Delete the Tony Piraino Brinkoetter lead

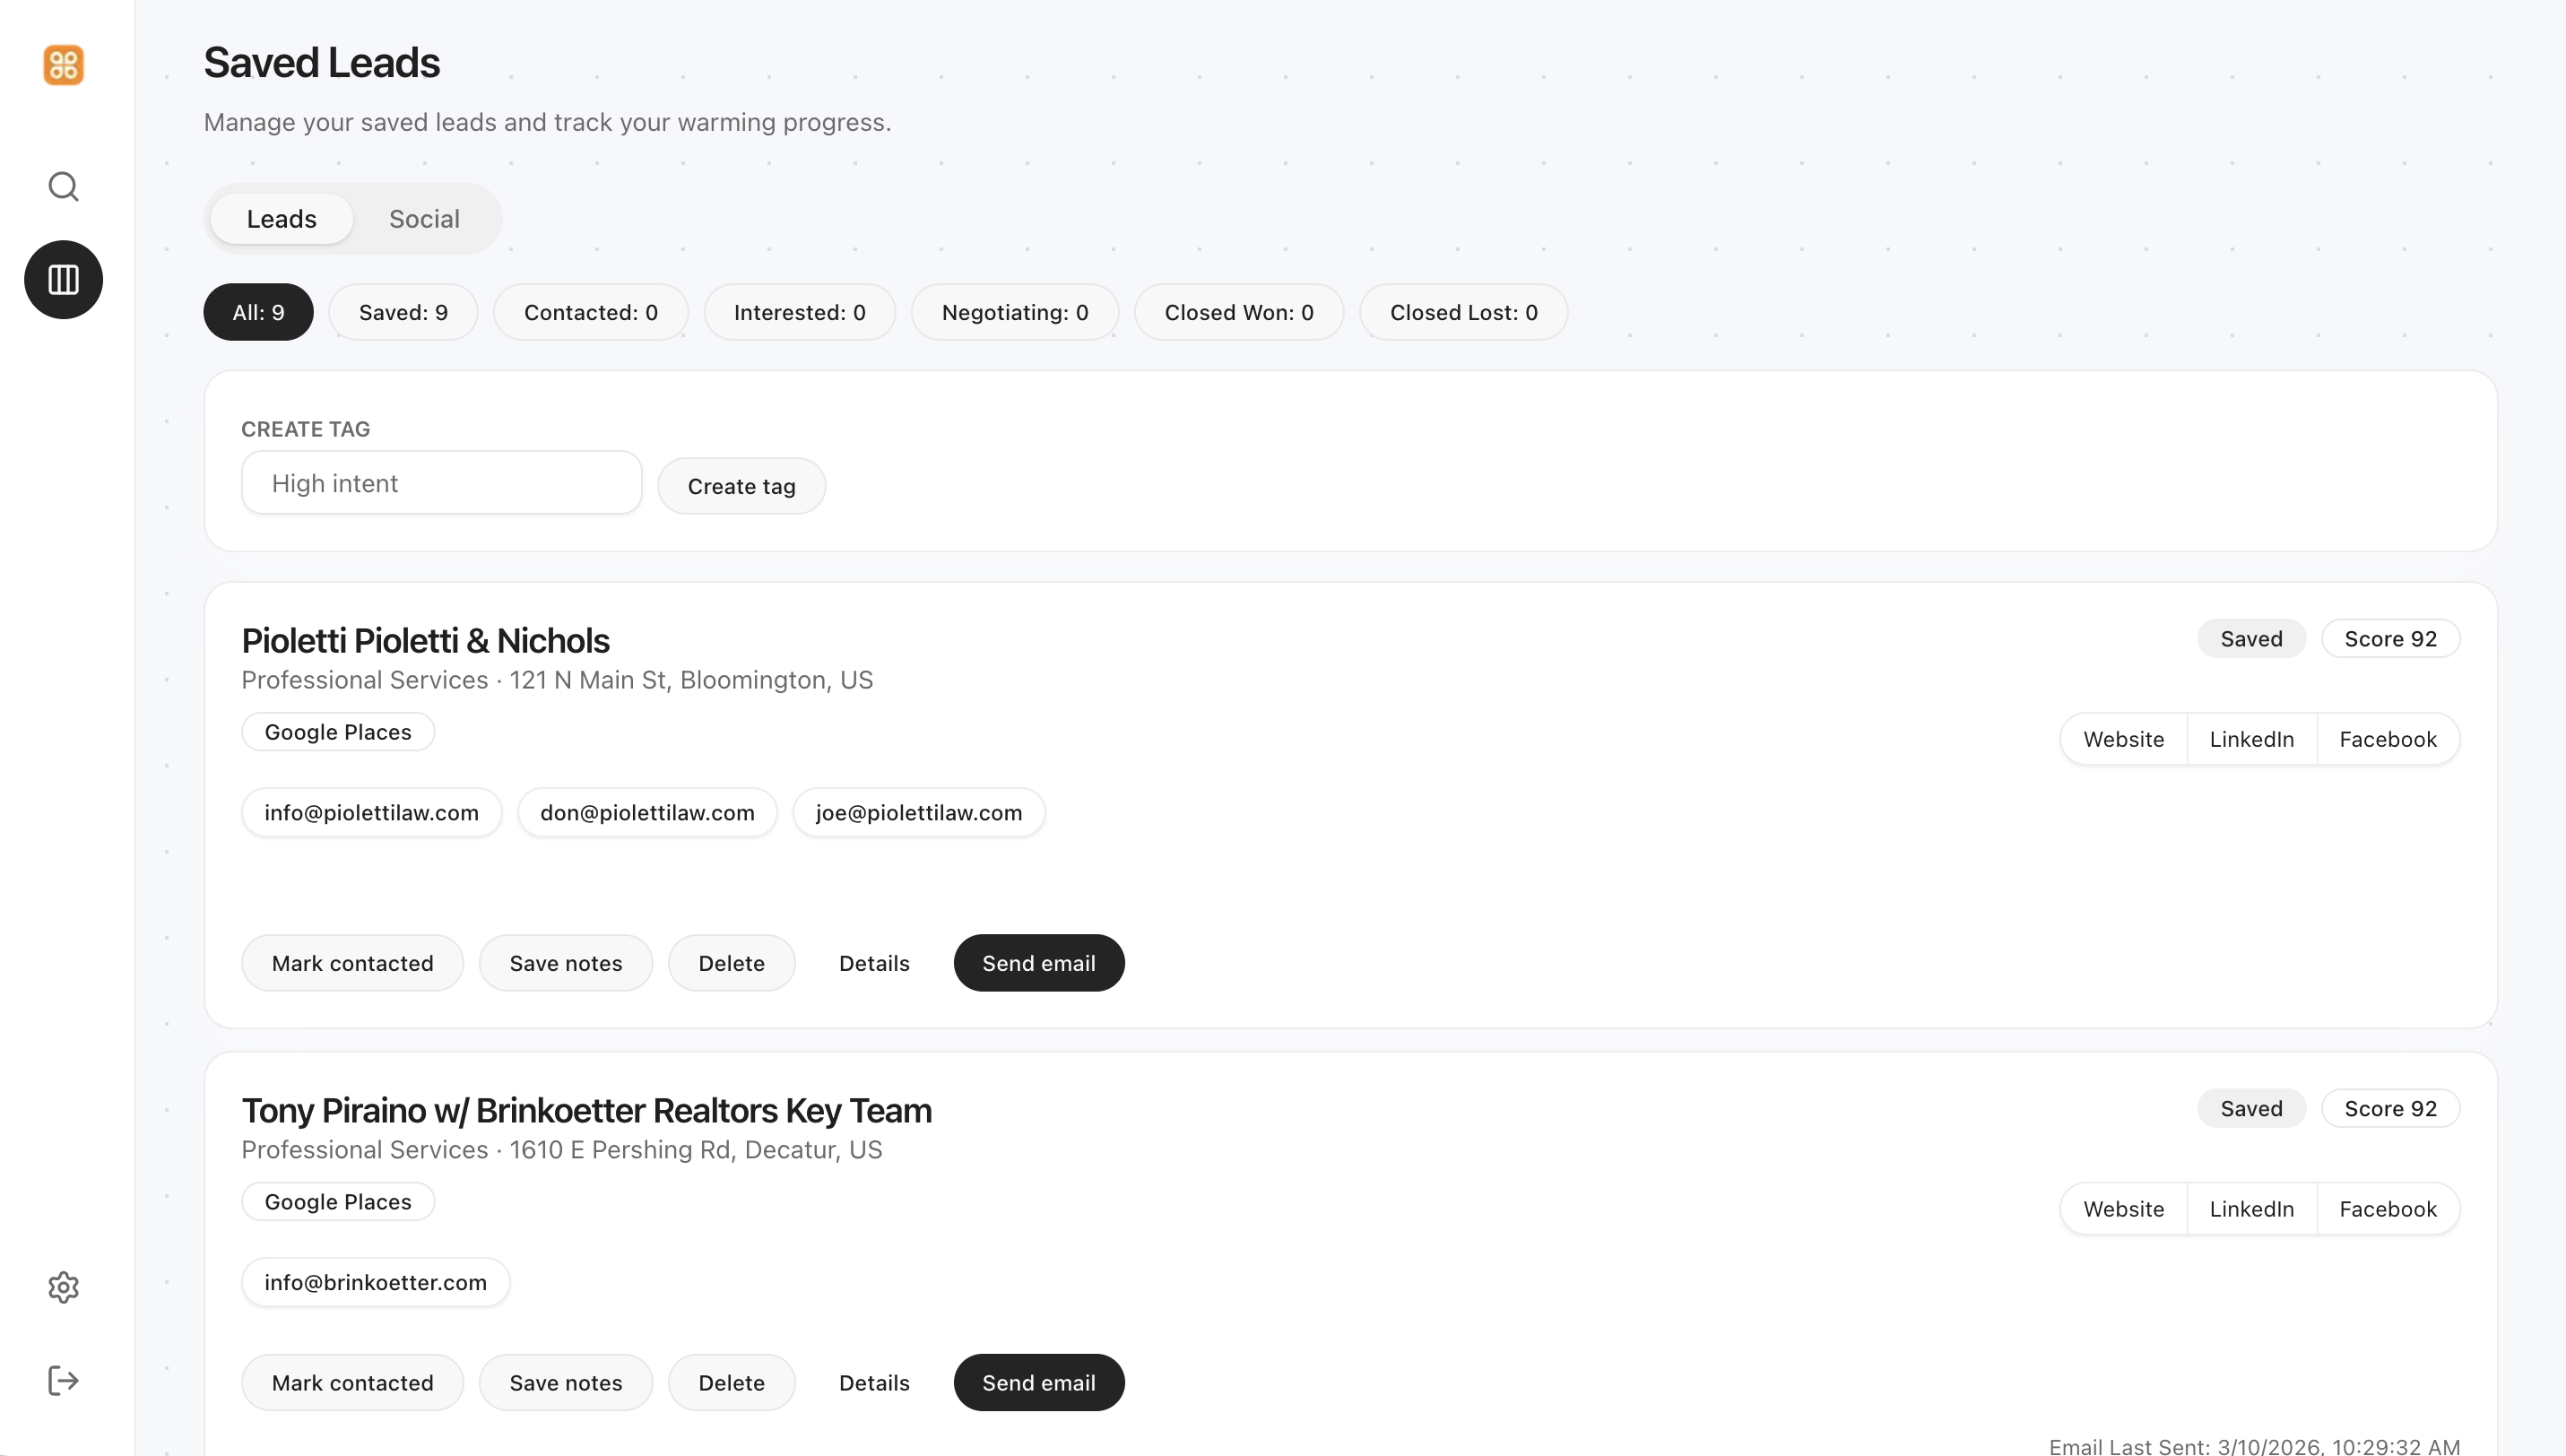tap(731, 1383)
